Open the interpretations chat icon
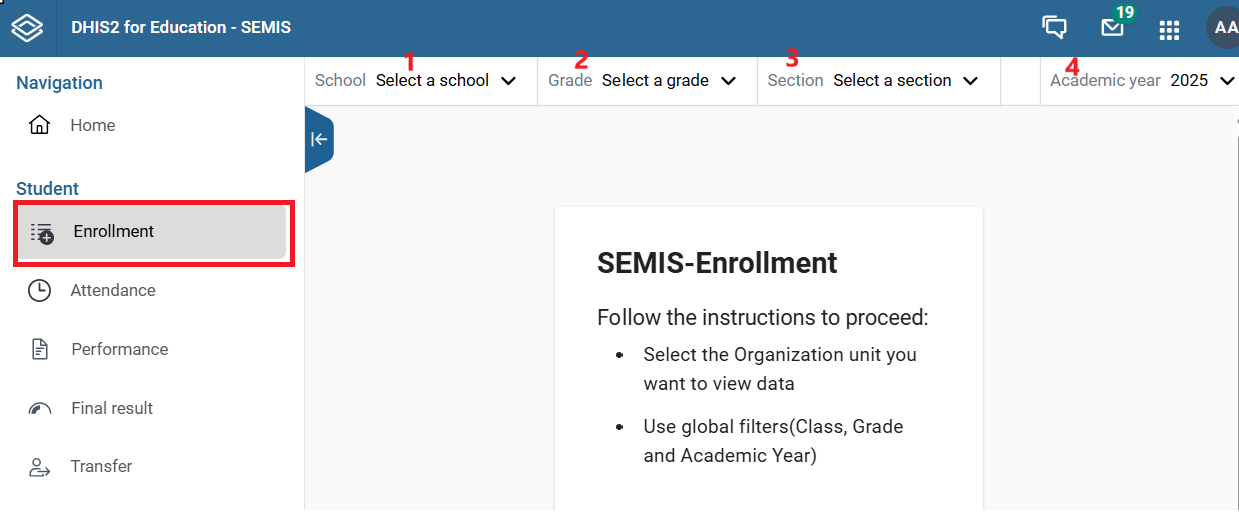1239x518 pixels. (1054, 28)
